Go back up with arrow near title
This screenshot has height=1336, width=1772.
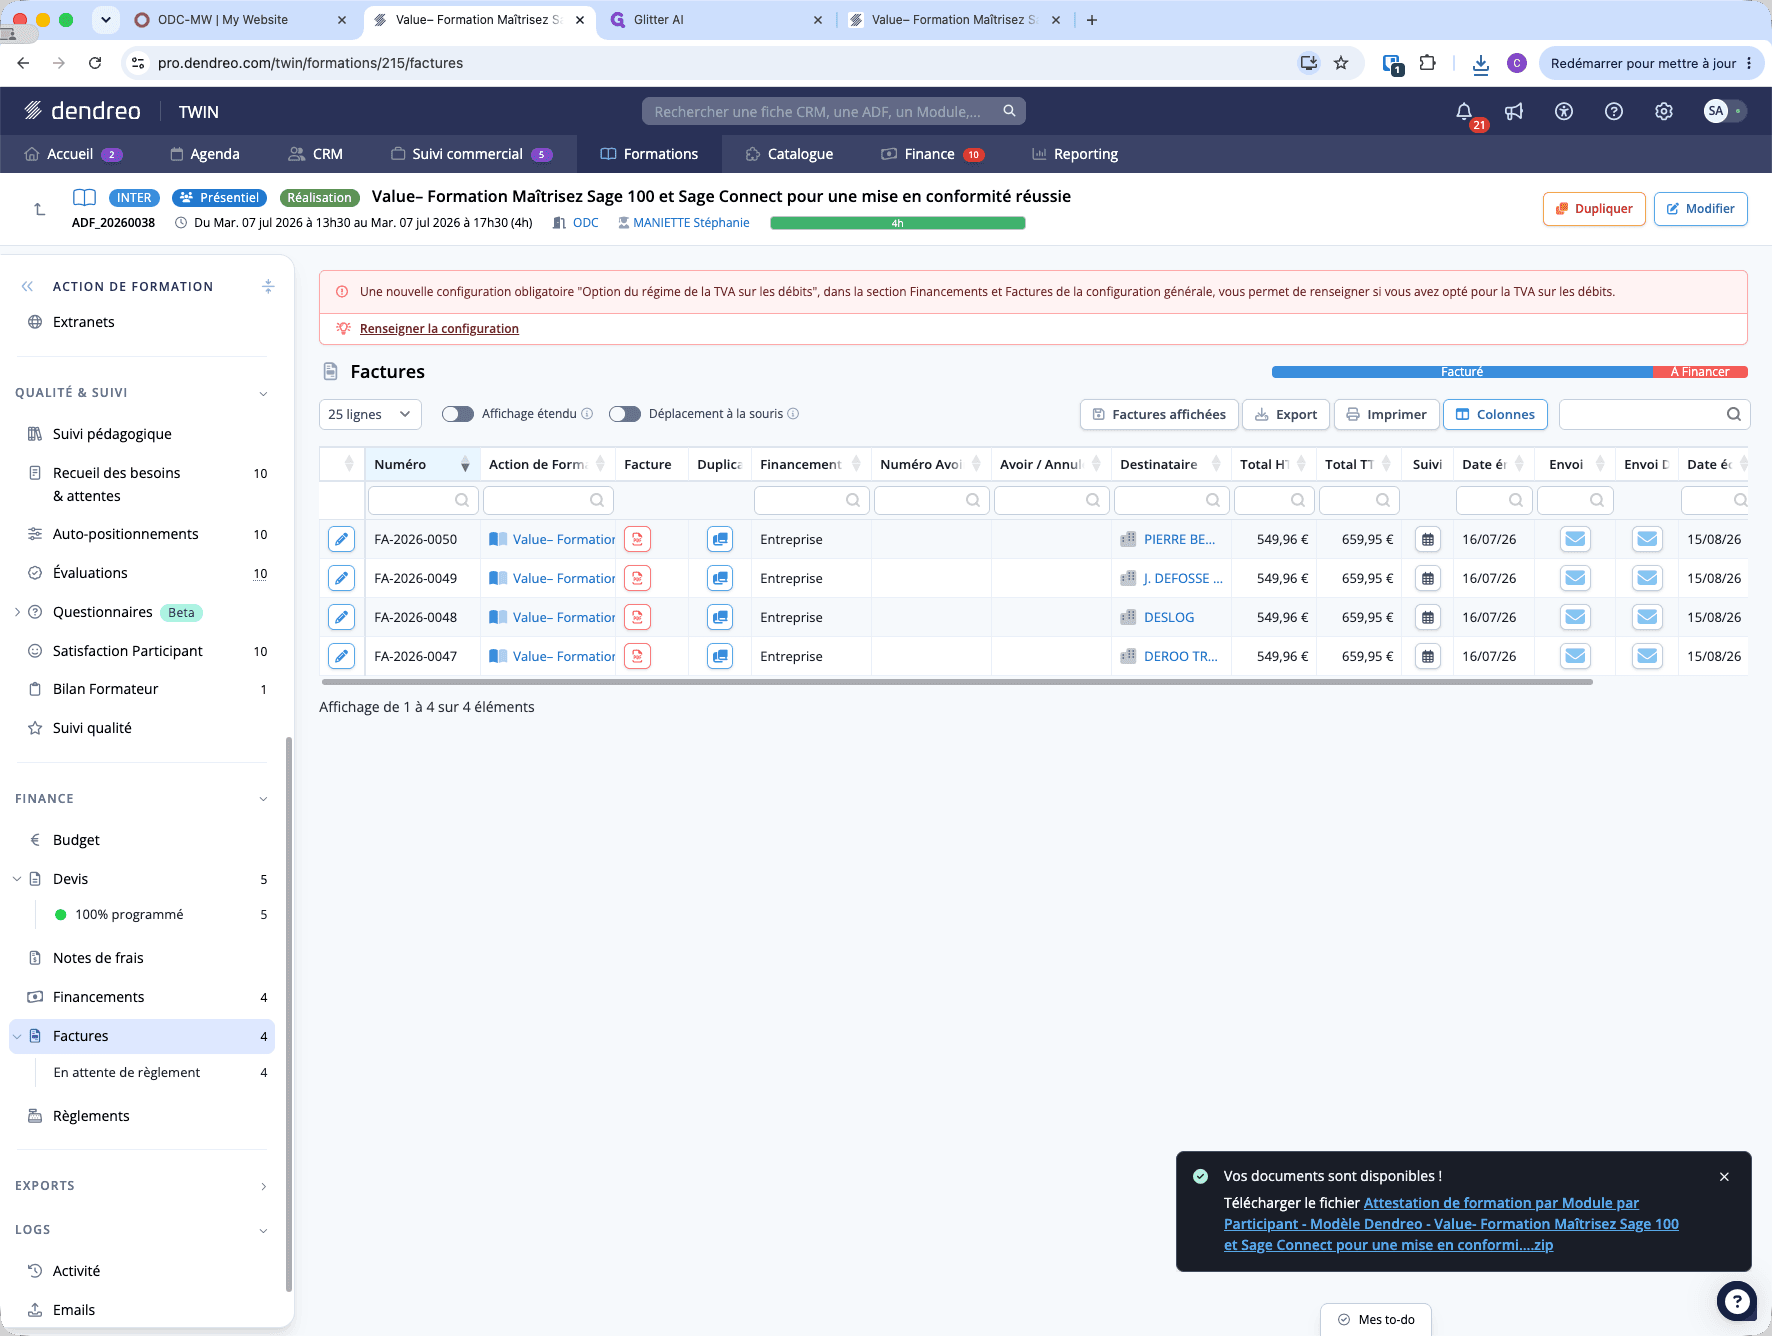coord(39,209)
